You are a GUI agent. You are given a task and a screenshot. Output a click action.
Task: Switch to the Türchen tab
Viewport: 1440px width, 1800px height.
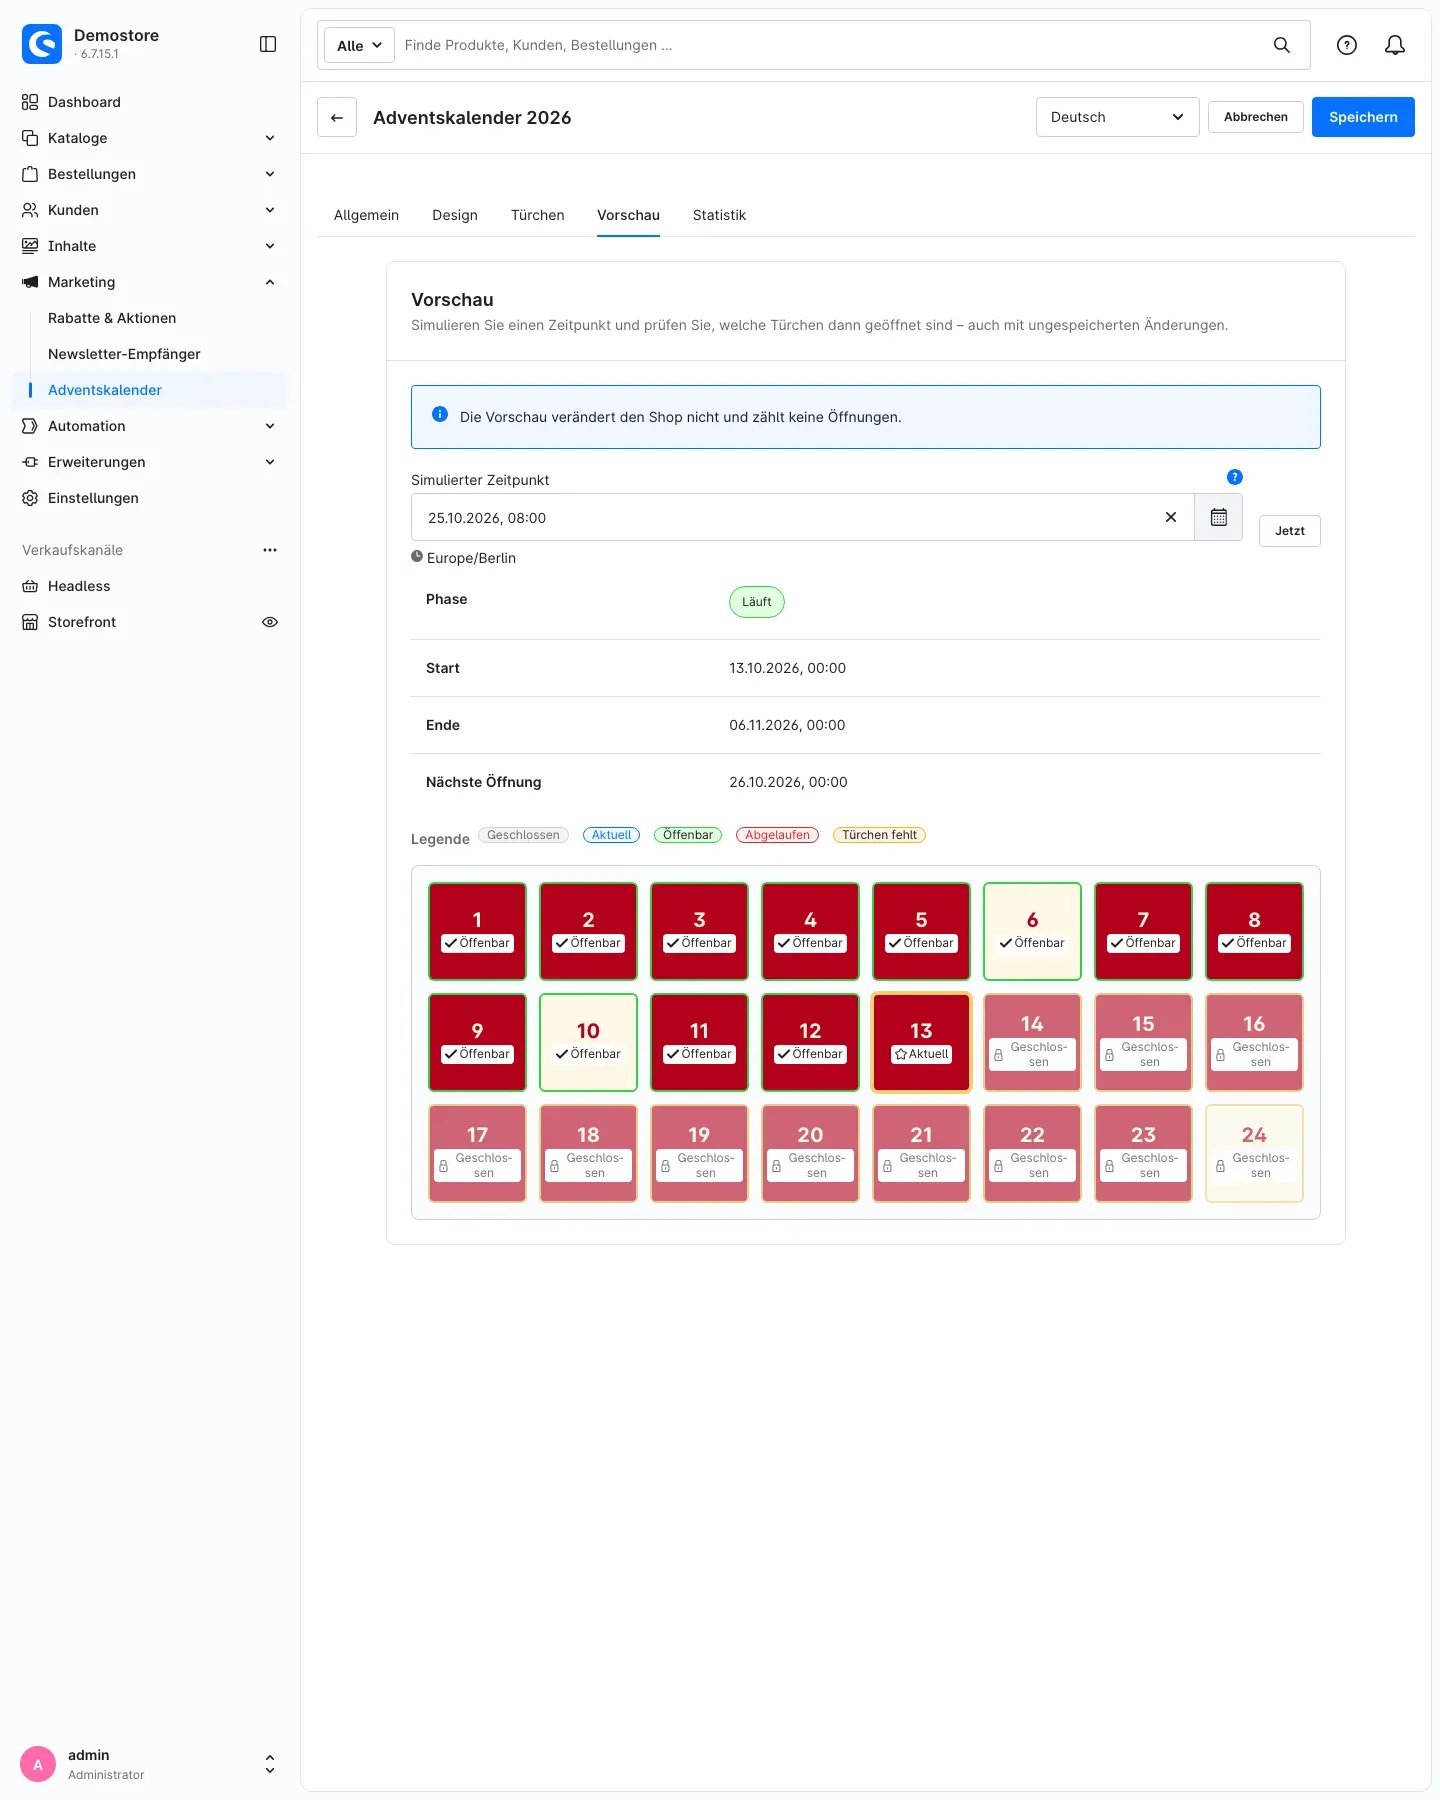click(x=538, y=215)
